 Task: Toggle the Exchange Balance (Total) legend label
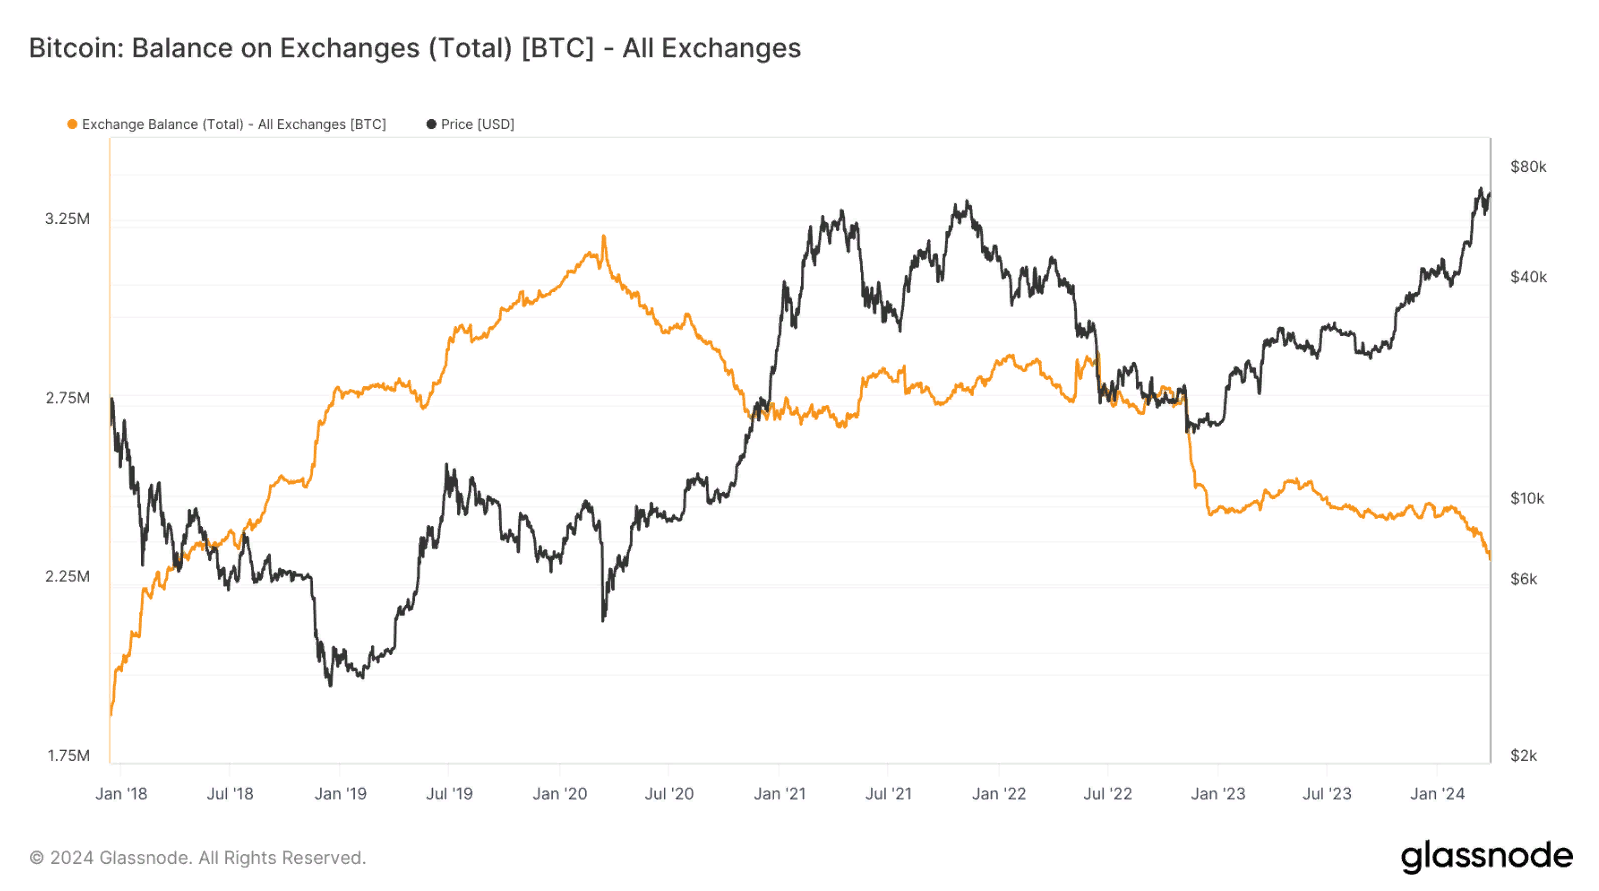point(233,124)
